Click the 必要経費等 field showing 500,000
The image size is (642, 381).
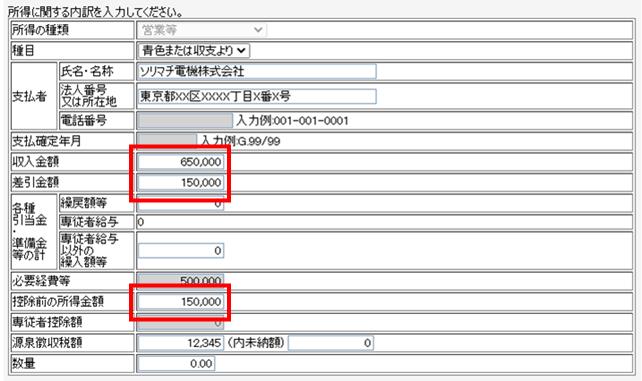pos(181,281)
